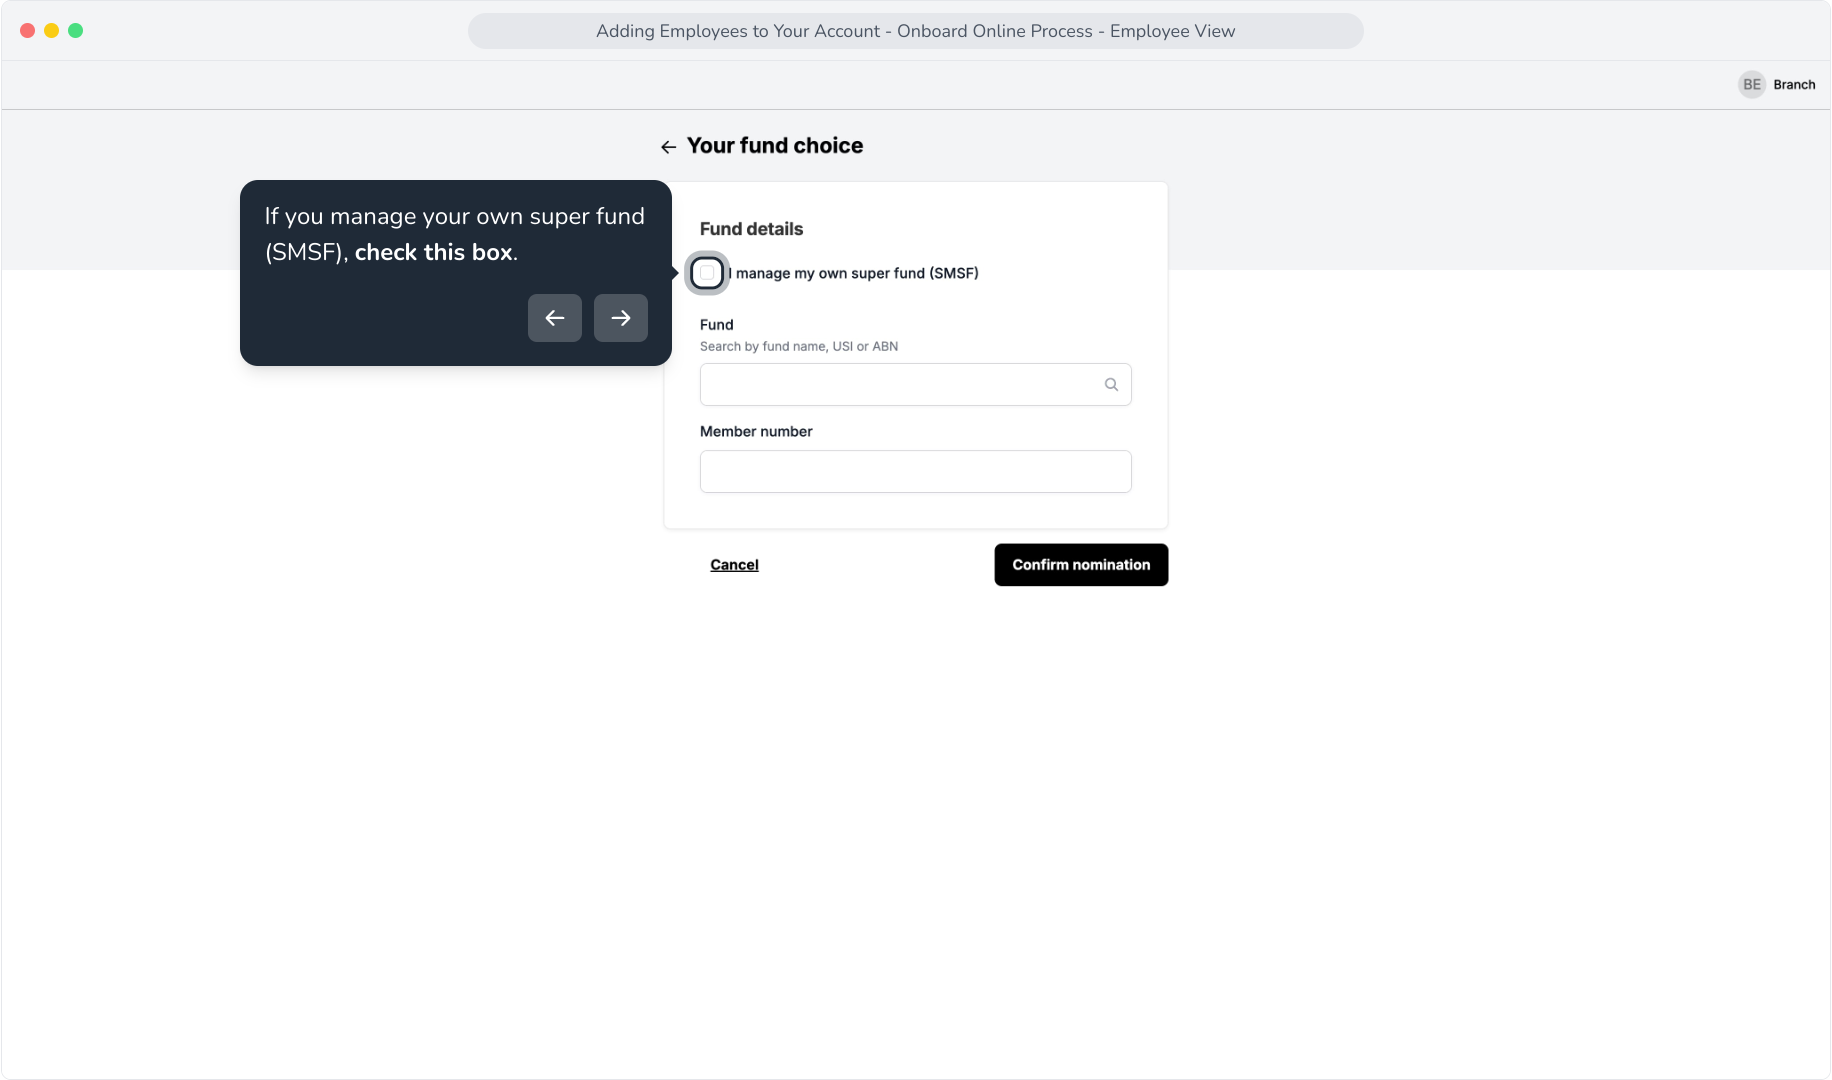The width and height of the screenshot is (1832, 1080).
Task: Check the manage my own super fund box
Action: (707, 273)
